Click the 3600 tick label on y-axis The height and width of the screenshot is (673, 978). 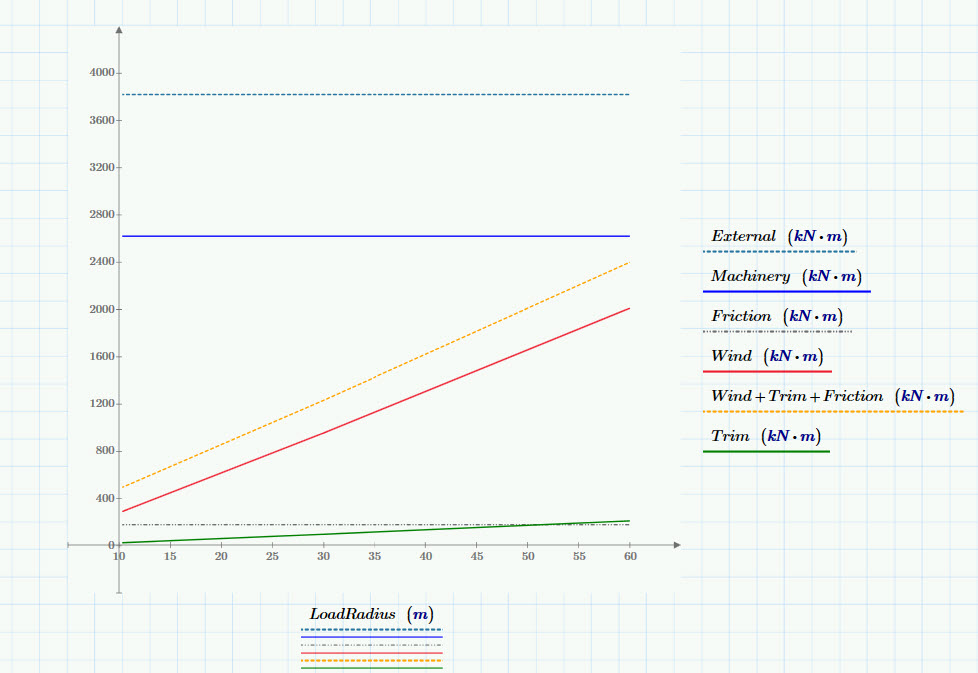[102, 120]
